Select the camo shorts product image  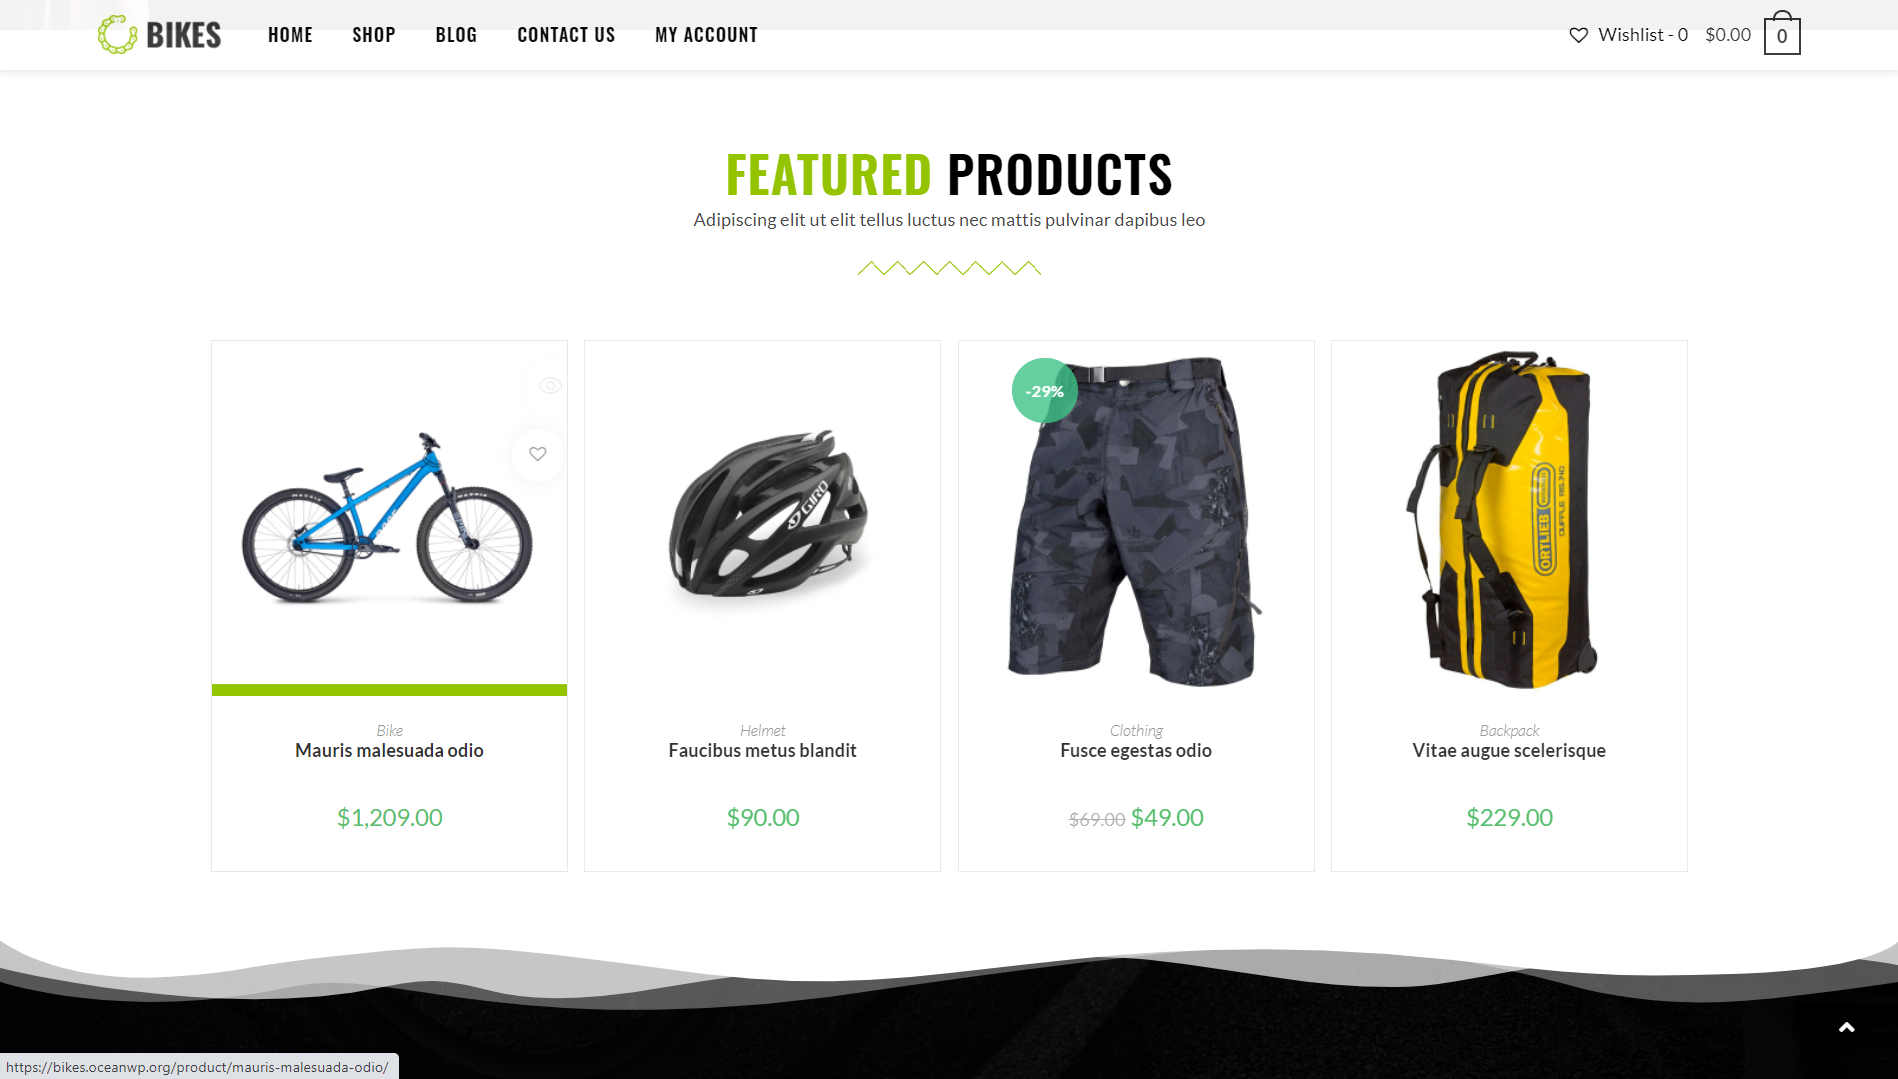[x=1135, y=520]
